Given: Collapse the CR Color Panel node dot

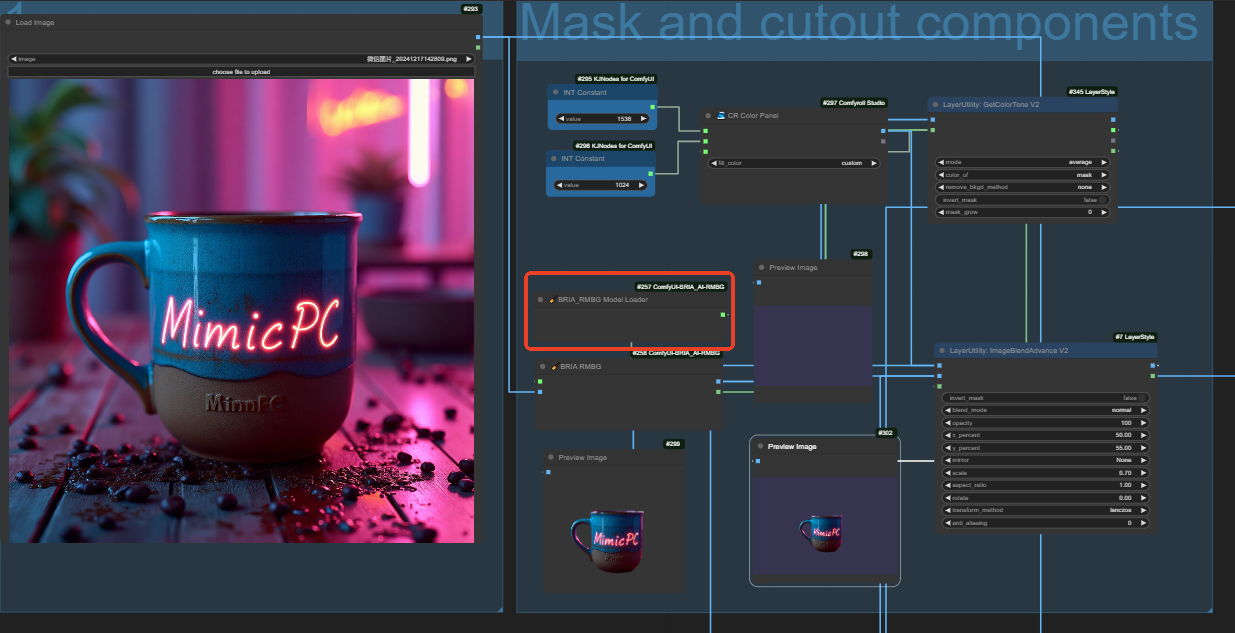Looking at the screenshot, I should pyautogui.click(x=708, y=116).
